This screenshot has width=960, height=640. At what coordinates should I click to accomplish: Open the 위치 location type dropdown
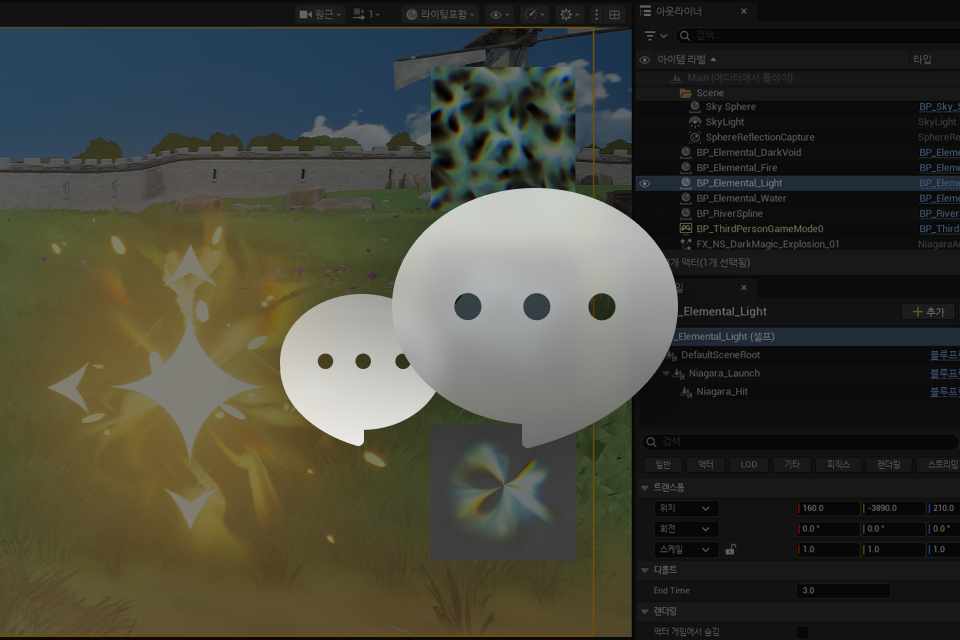(x=686, y=508)
